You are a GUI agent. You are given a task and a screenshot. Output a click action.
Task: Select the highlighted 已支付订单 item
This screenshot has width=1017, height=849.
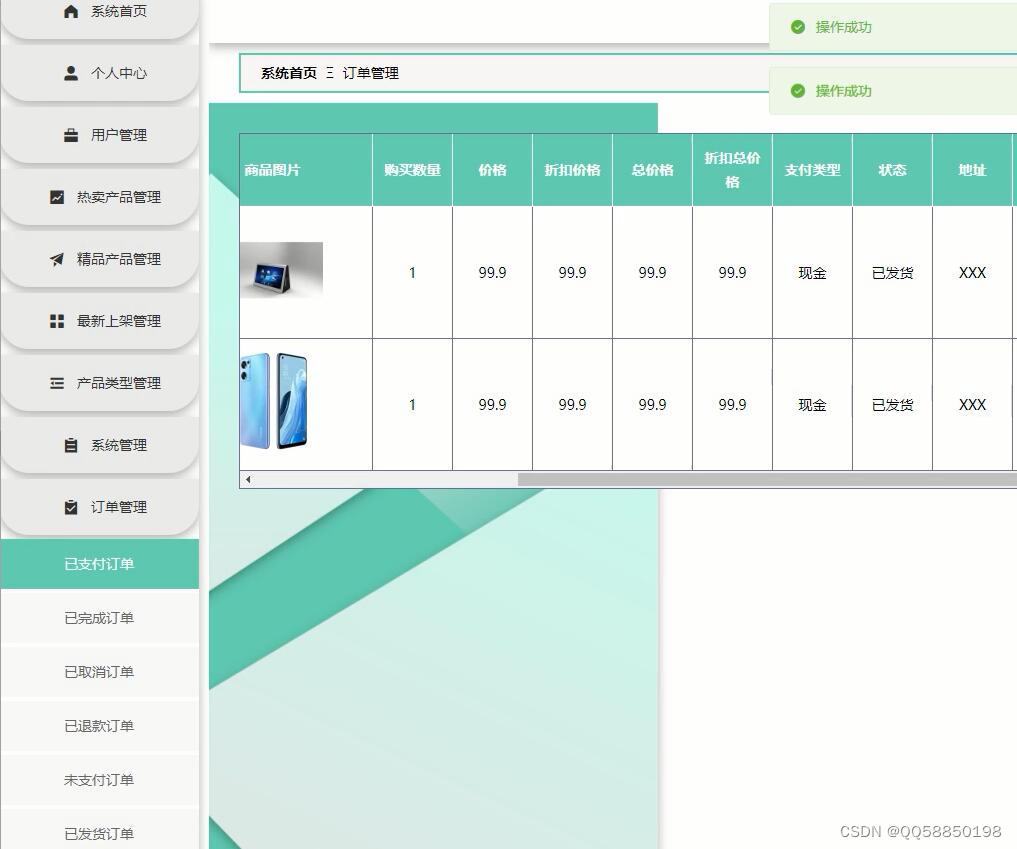pyautogui.click(x=100, y=564)
